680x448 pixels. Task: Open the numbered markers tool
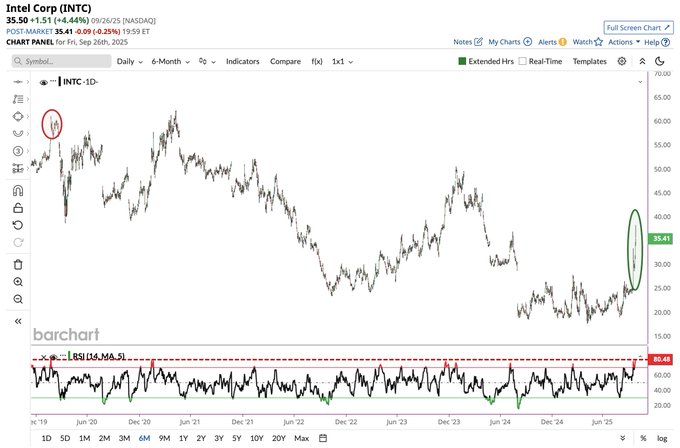coord(18,151)
